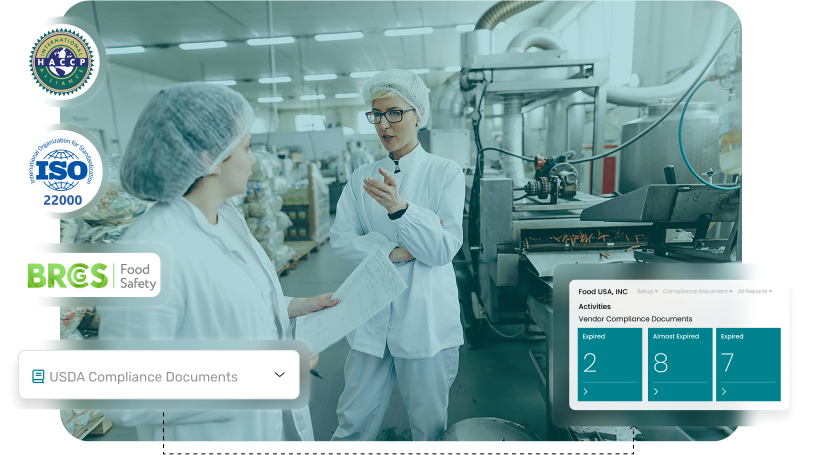This screenshot has height=455, width=813.
Task: Click the Vendor Compliance Documents heading
Action: click(x=635, y=319)
